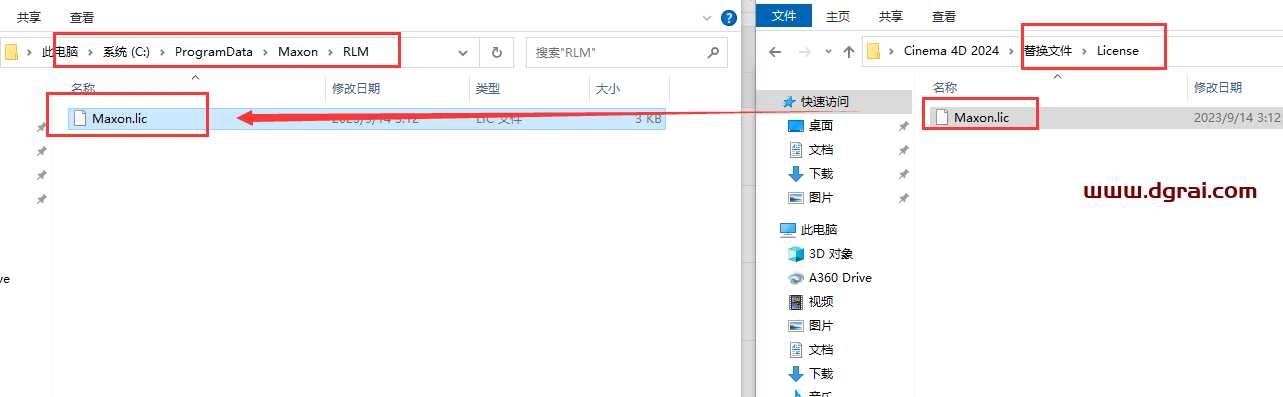Open 图片 folder under 此电脑

tap(821, 326)
